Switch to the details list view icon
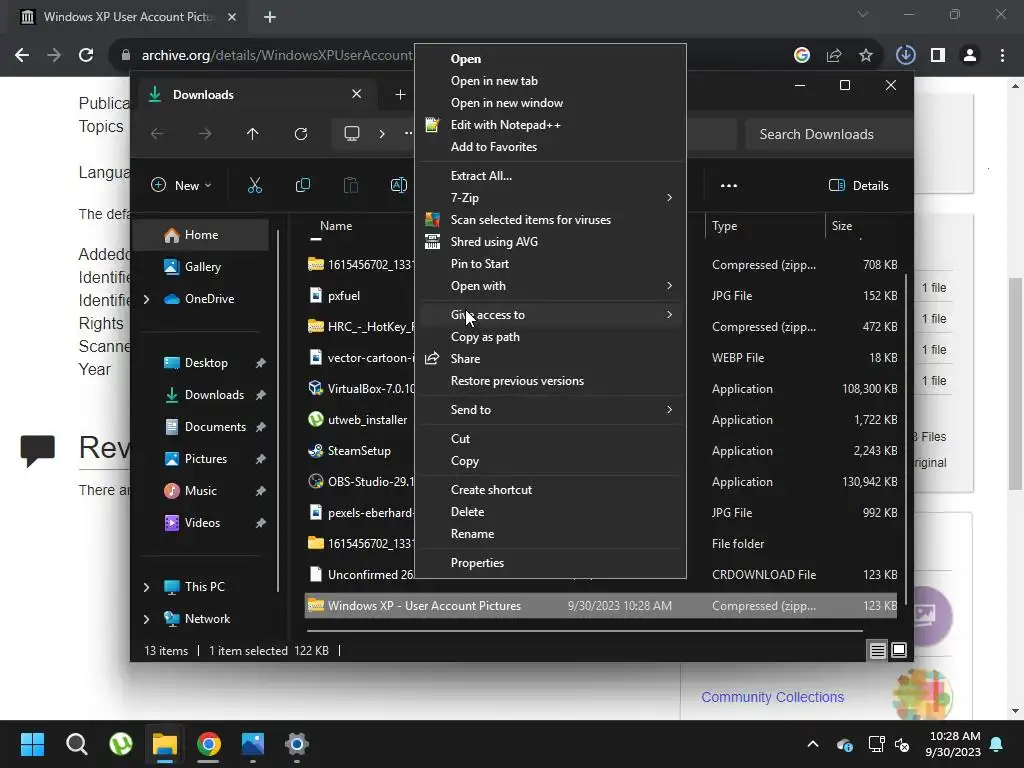The image size is (1024, 768). [877, 650]
